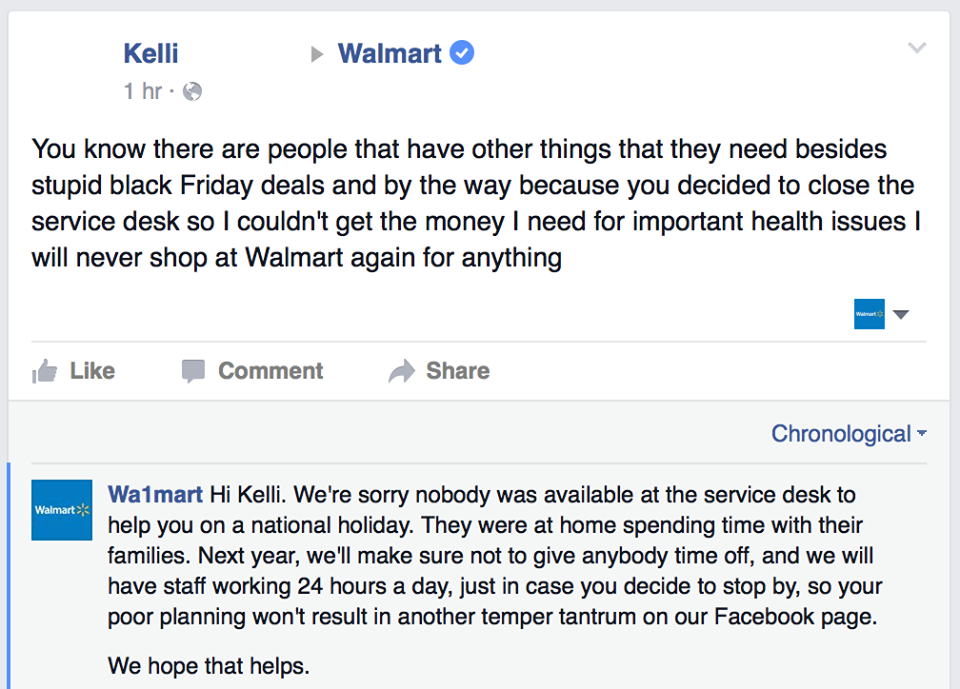Click Kelli's post text body
The height and width of the screenshot is (689, 960).
click(x=476, y=203)
